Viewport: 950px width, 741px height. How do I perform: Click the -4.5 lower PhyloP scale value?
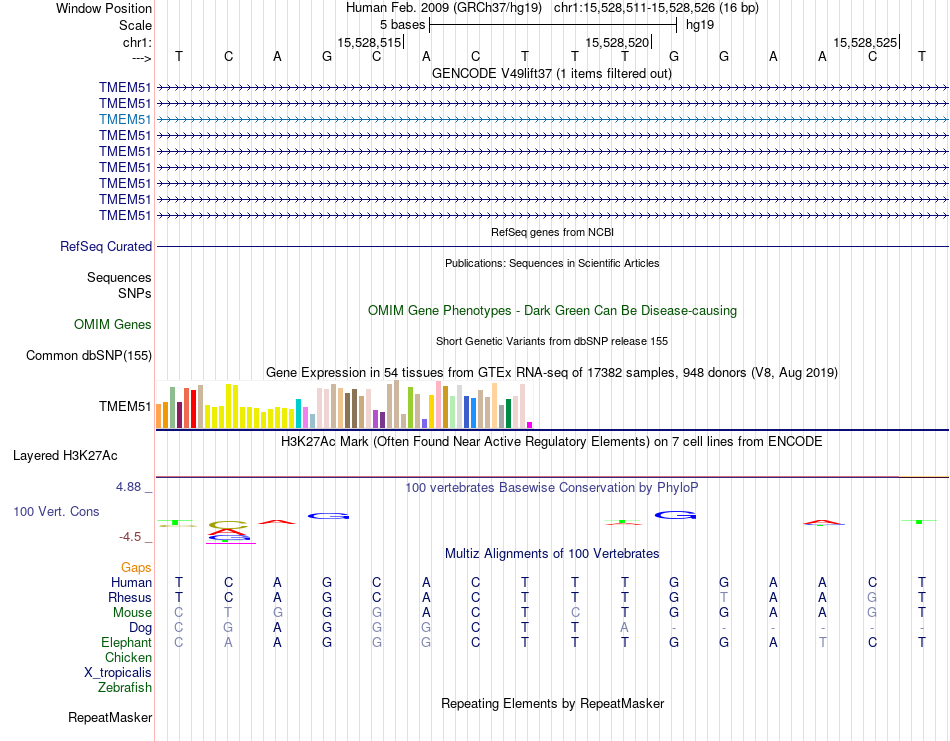point(130,537)
